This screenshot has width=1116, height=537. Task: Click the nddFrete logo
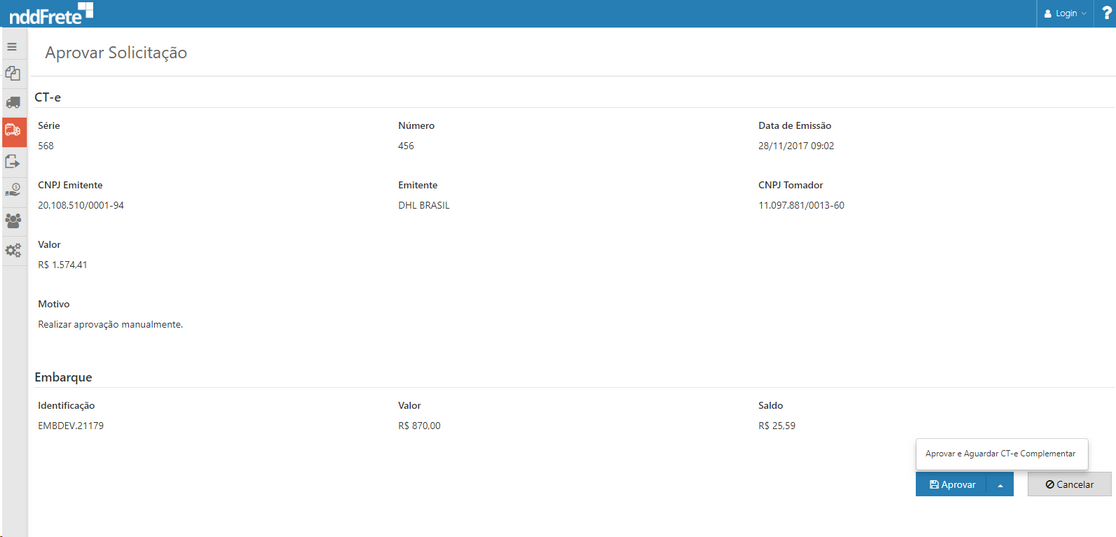(x=50, y=13)
